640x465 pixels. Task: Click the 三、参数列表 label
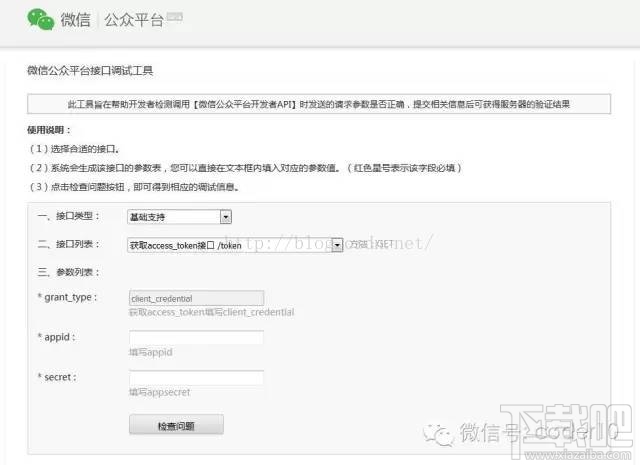pos(68,272)
